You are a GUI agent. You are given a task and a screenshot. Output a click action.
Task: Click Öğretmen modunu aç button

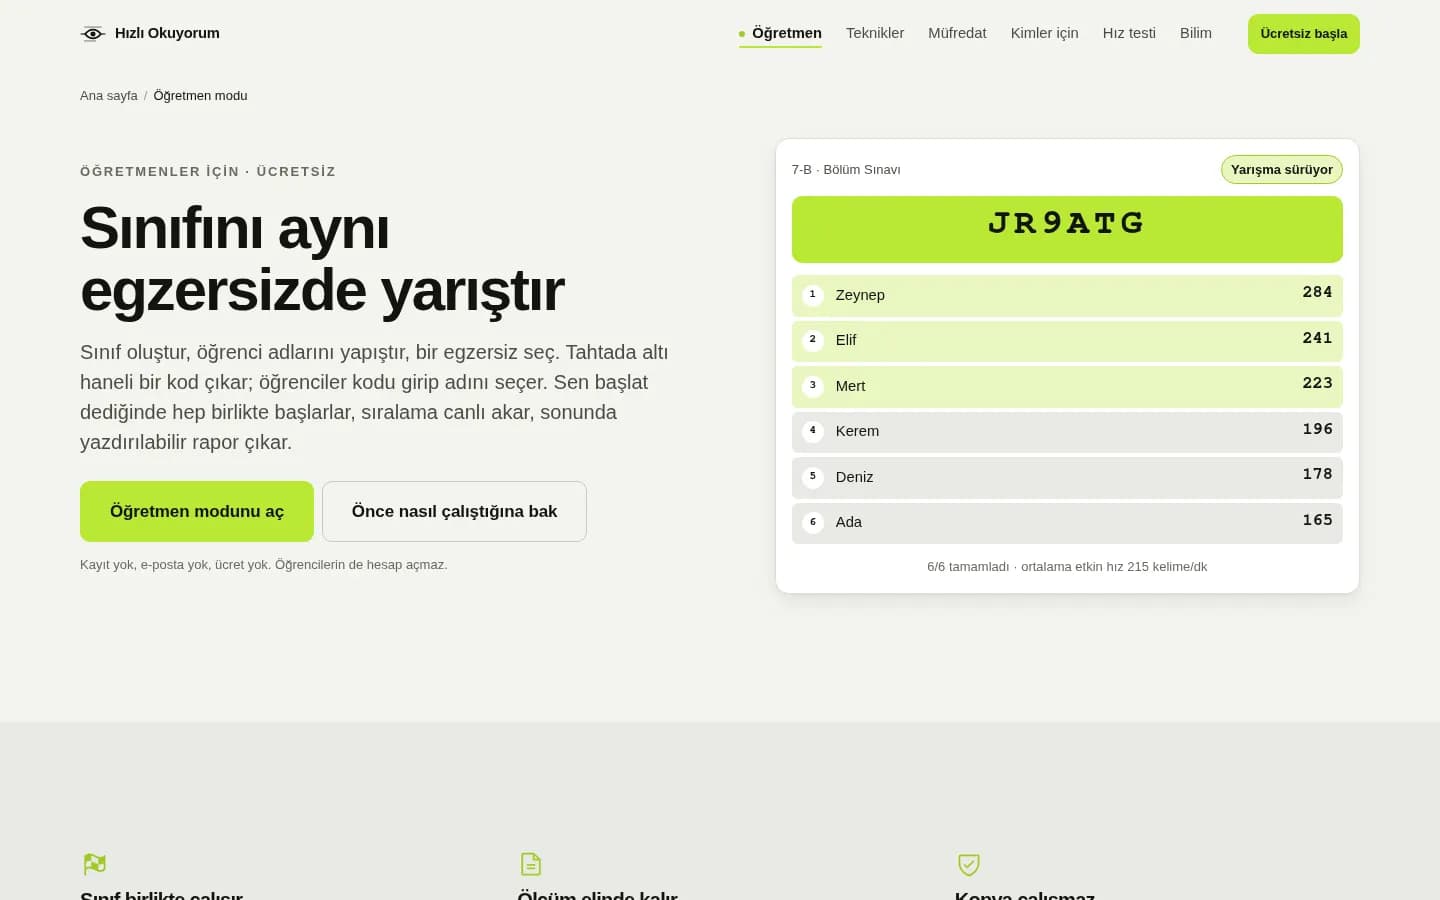pyautogui.click(x=197, y=511)
